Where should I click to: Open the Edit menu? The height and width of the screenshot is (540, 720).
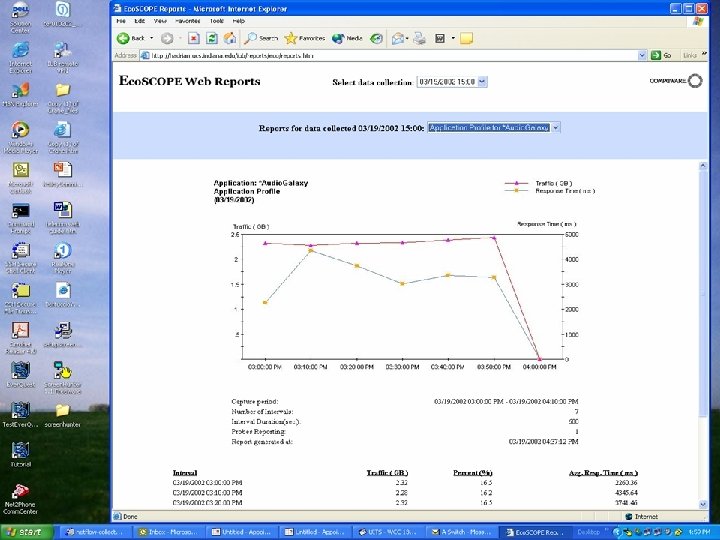[x=140, y=21]
